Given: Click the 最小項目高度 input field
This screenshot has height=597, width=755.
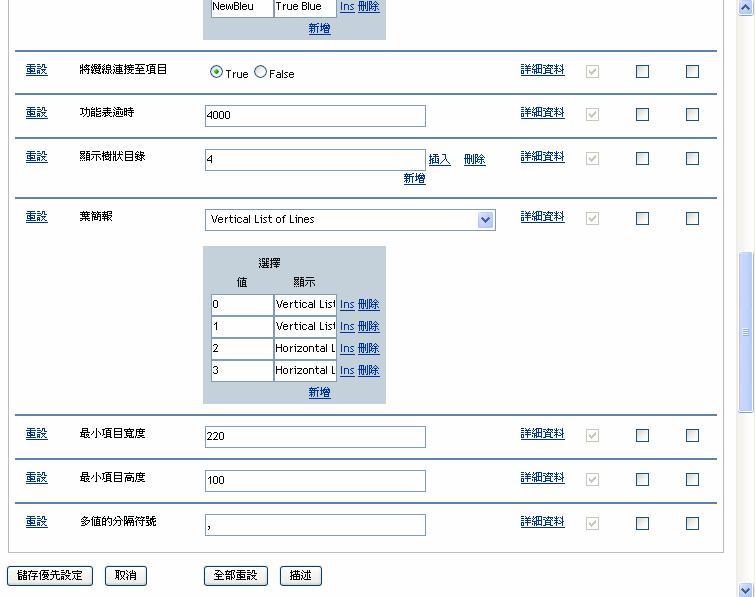Looking at the screenshot, I should [315, 481].
